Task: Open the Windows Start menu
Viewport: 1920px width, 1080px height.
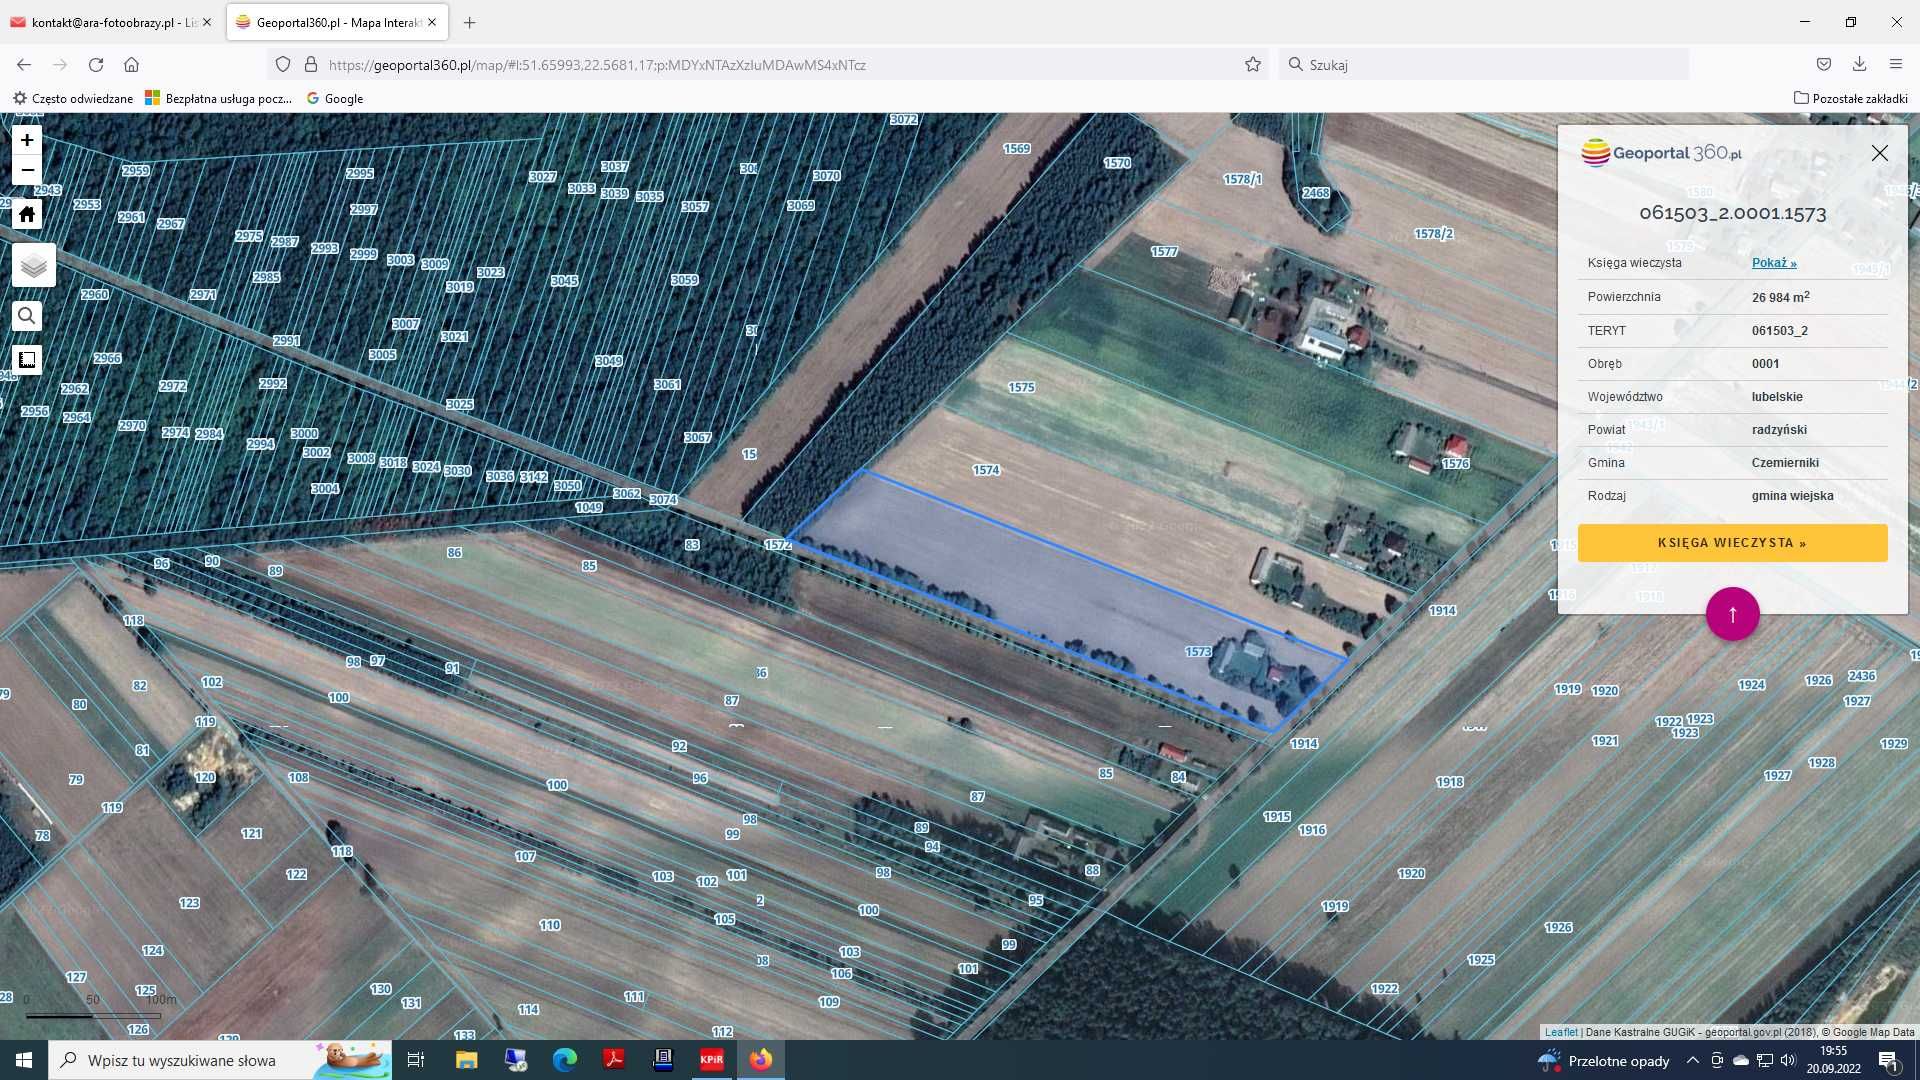Action: coord(24,1060)
